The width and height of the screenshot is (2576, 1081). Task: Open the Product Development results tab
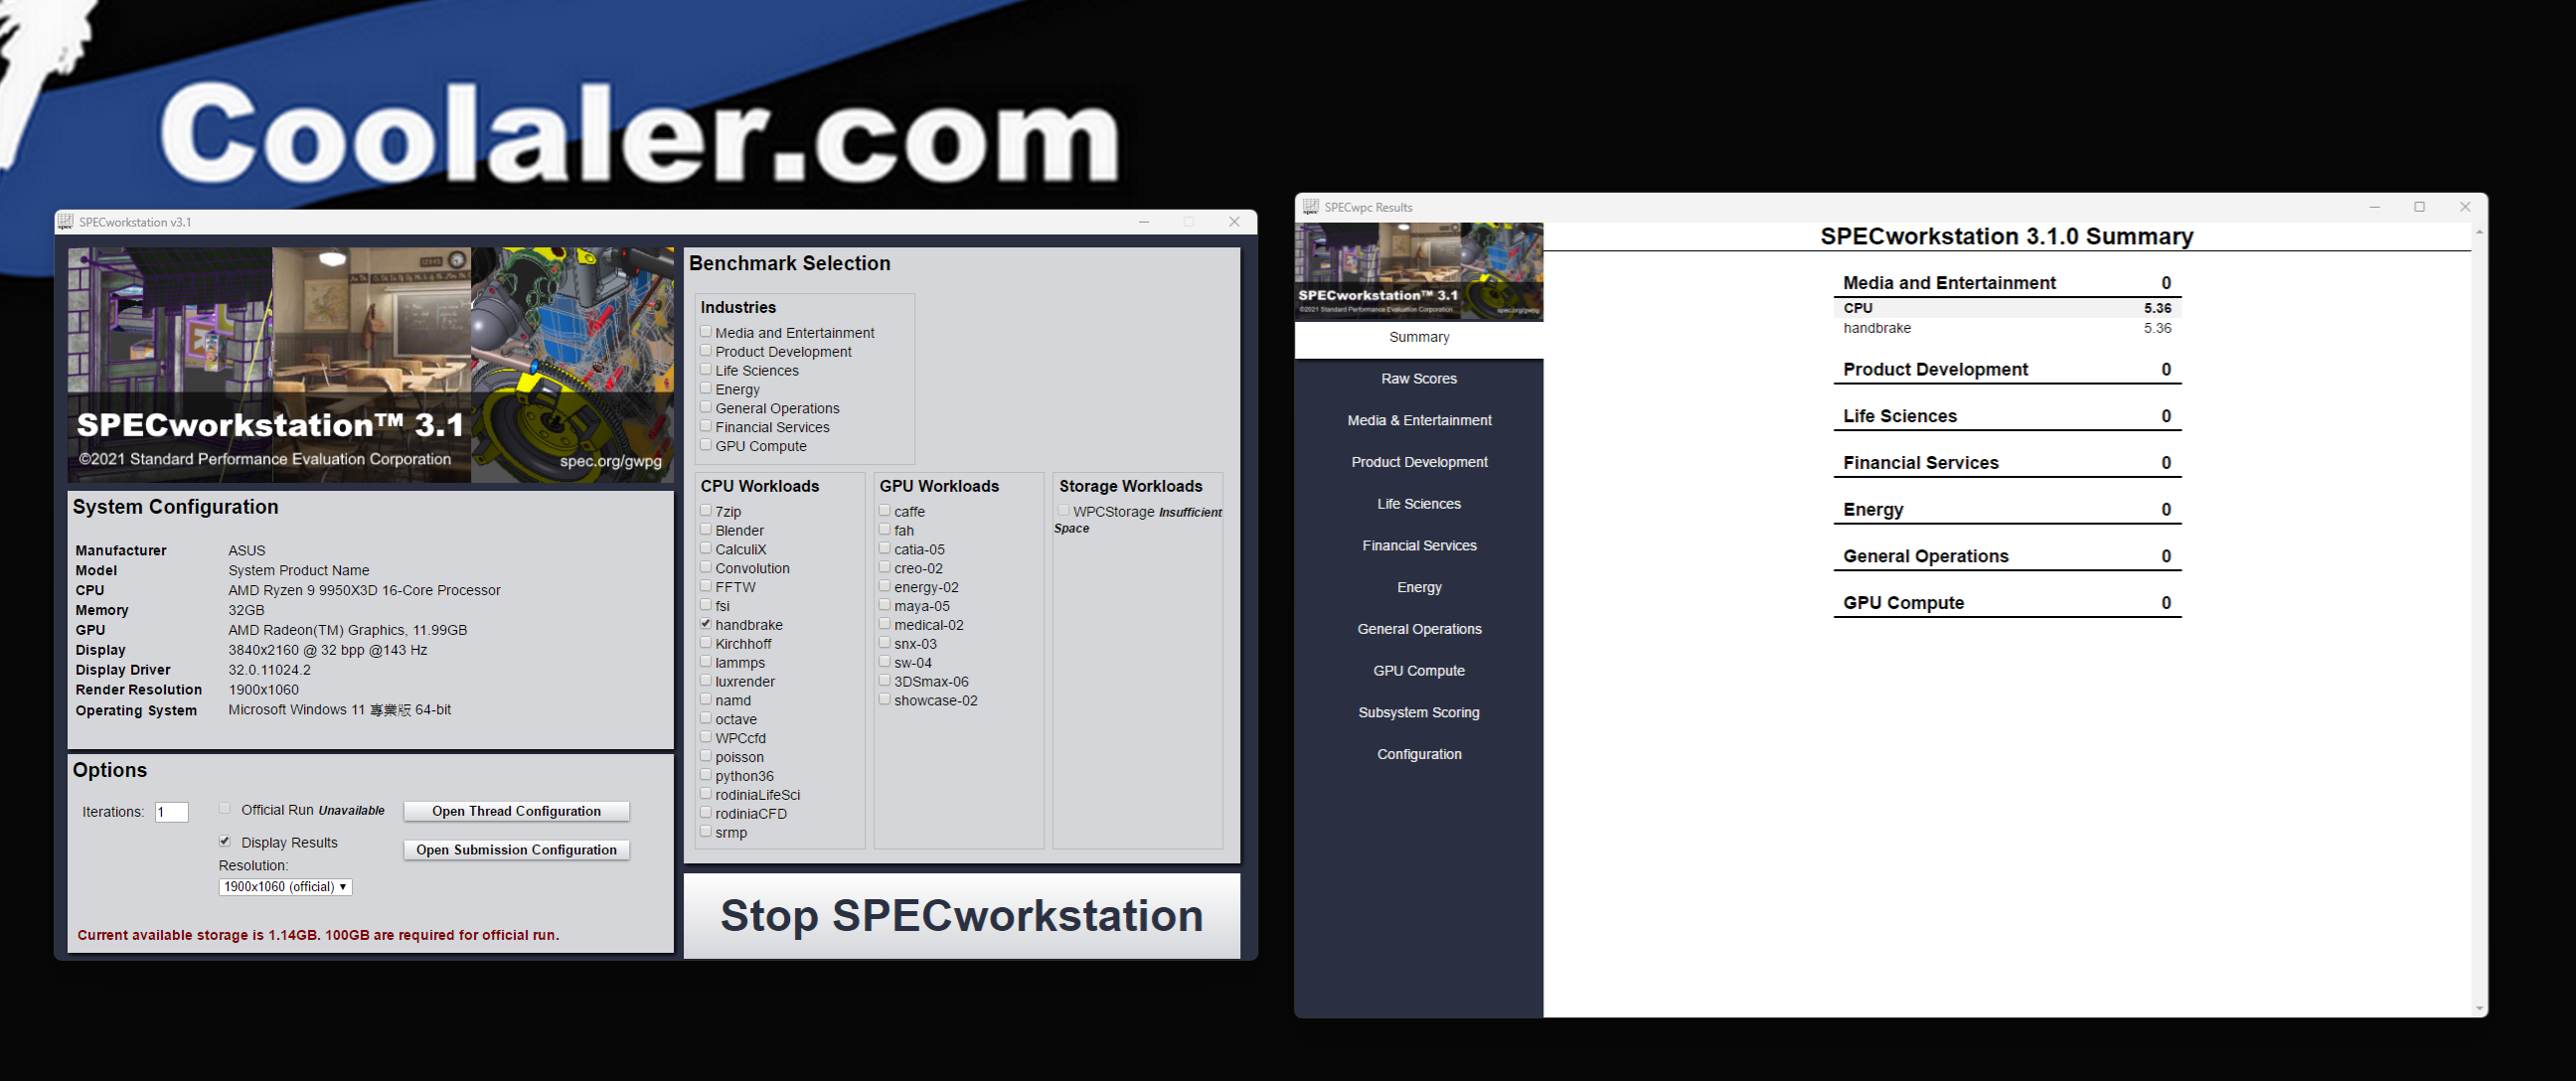click(1419, 462)
